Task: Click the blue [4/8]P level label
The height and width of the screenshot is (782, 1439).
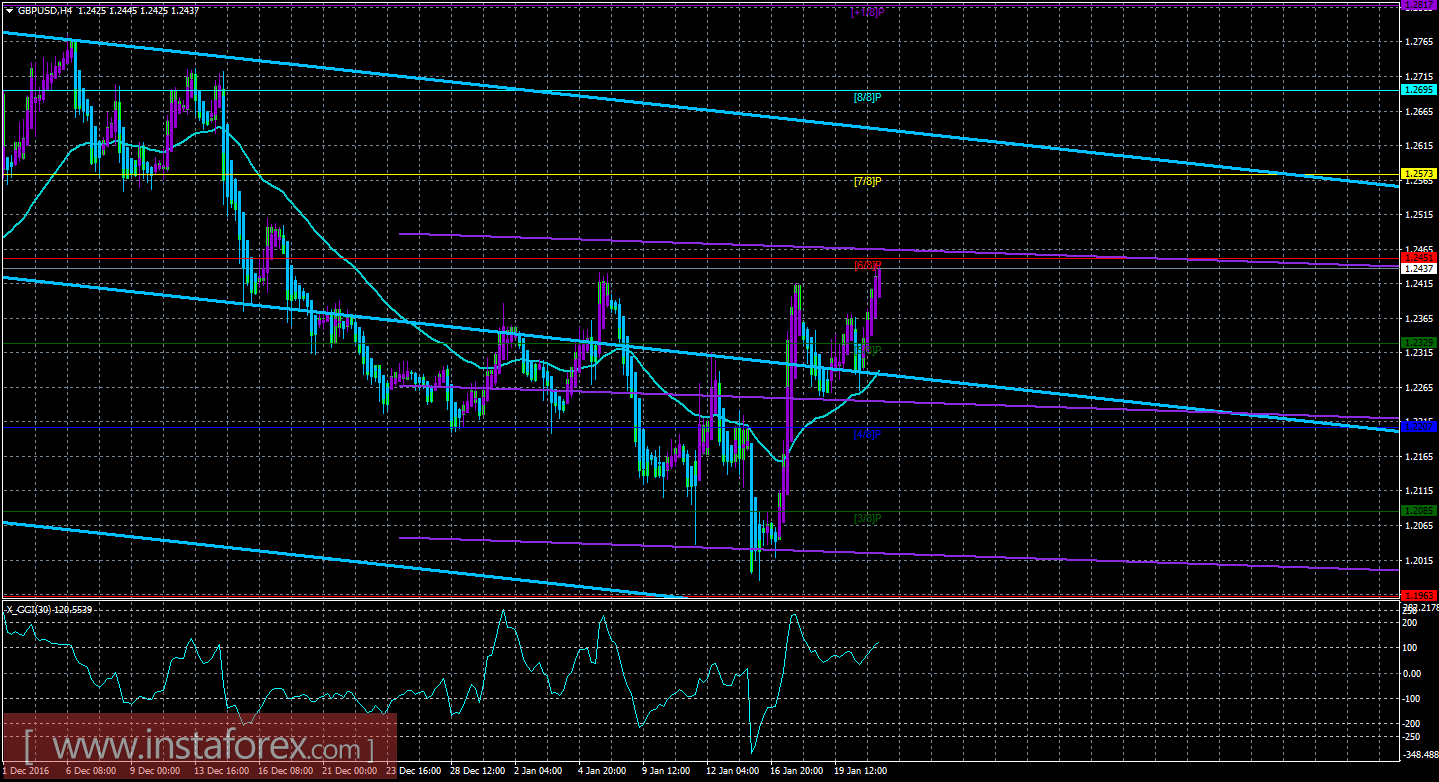Action: (x=867, y=434)
